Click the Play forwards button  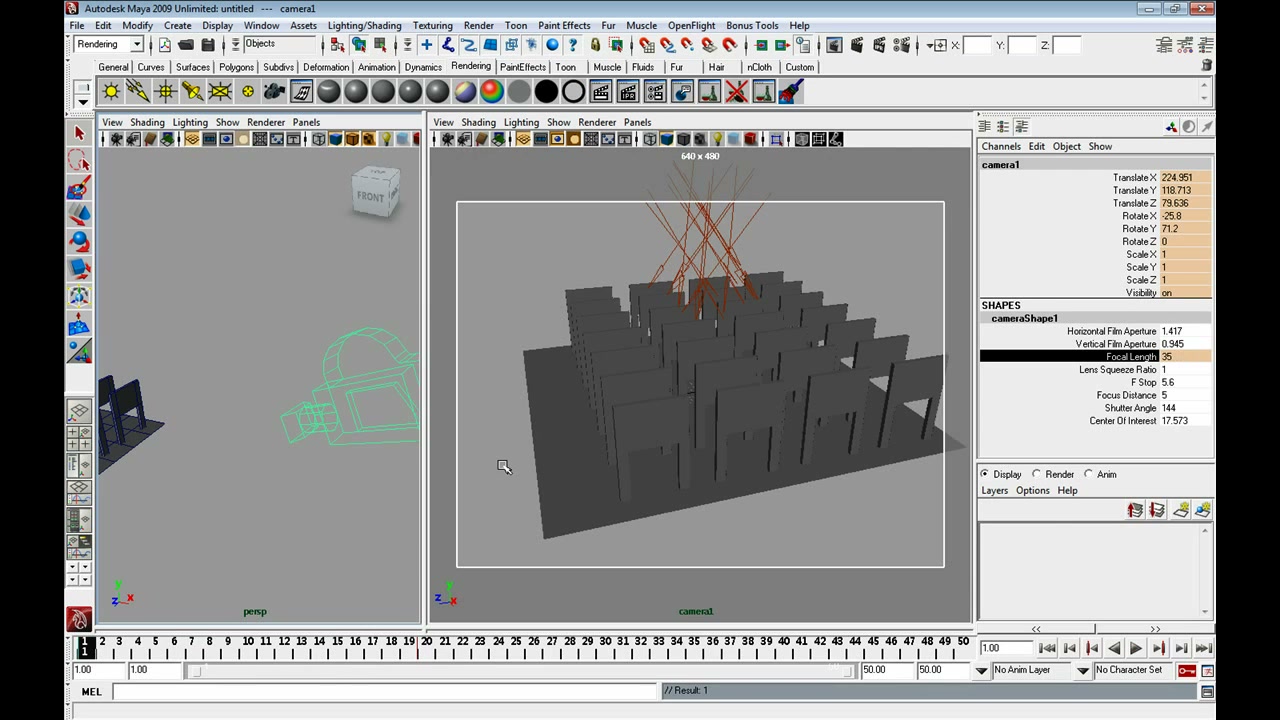tap(1136, 648)
